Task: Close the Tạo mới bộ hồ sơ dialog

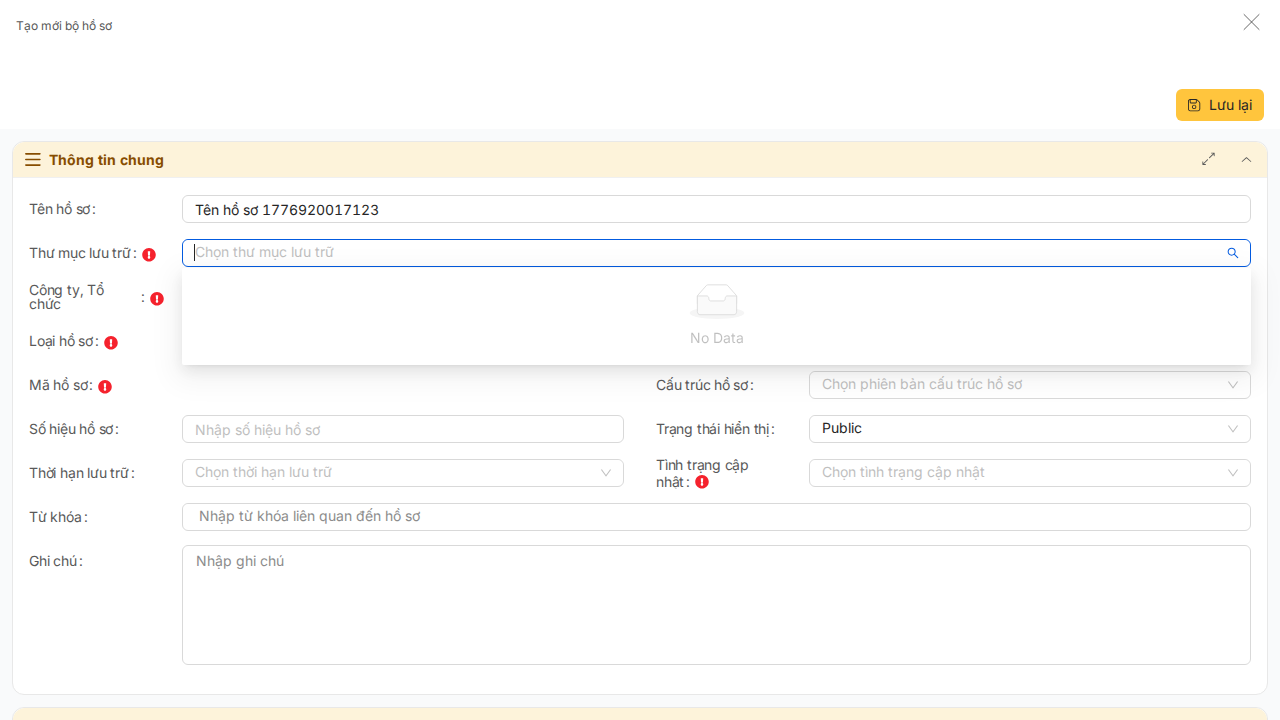Action: (1251, 22)
